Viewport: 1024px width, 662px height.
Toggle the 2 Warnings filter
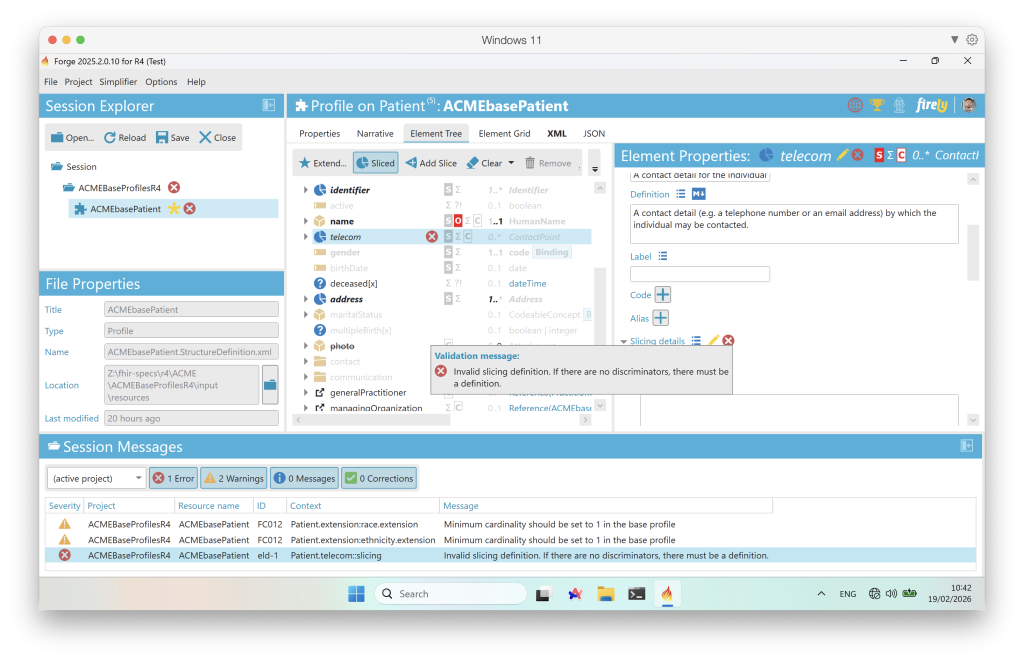(234, 478)
